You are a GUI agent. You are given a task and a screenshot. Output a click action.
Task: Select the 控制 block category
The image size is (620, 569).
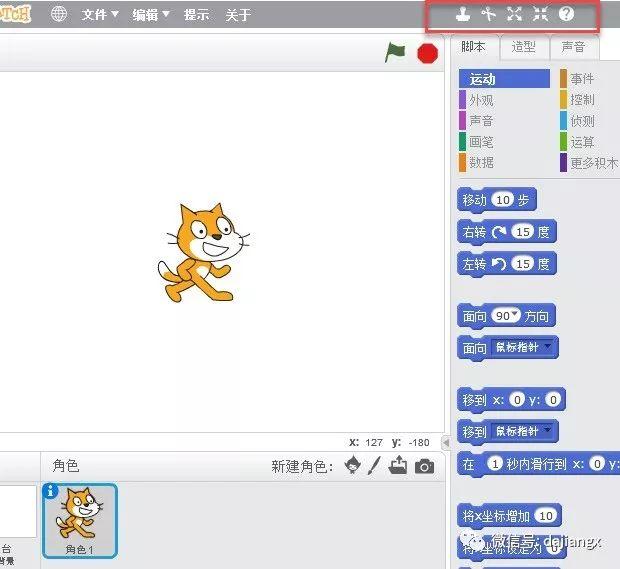coord(577,99)
